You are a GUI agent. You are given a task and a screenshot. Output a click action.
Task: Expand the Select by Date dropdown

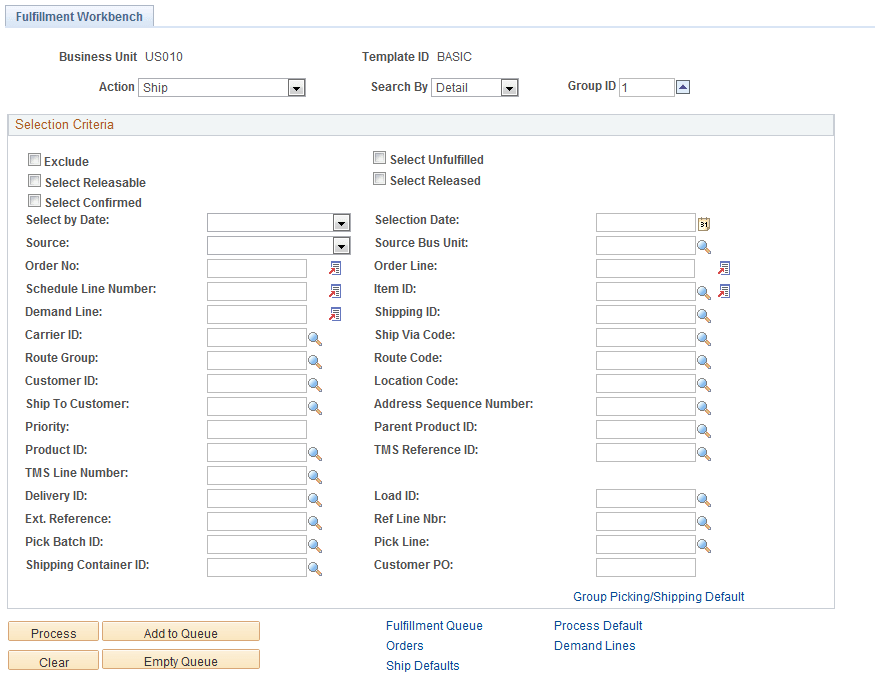[x=341, y=222]
